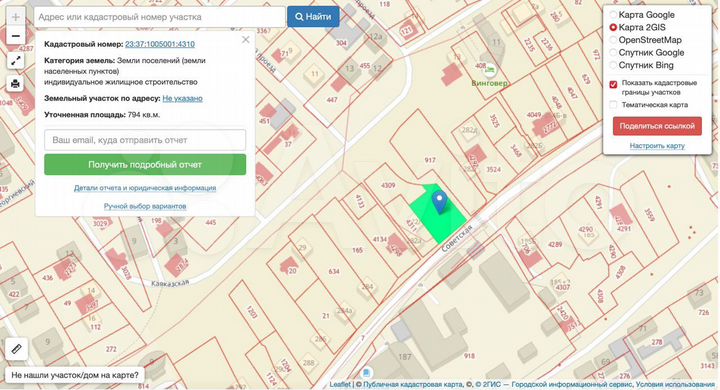Open Детали отчета и юридическая информация link
The width and height of the screenshot is (720, 390).
[x=145, y=188]
